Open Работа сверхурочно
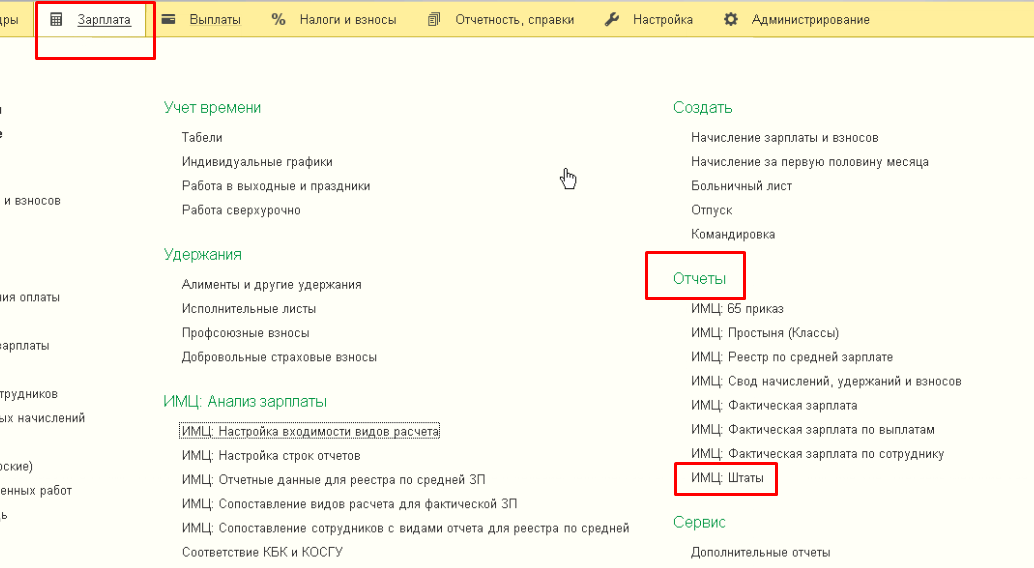 coord(241,210)
